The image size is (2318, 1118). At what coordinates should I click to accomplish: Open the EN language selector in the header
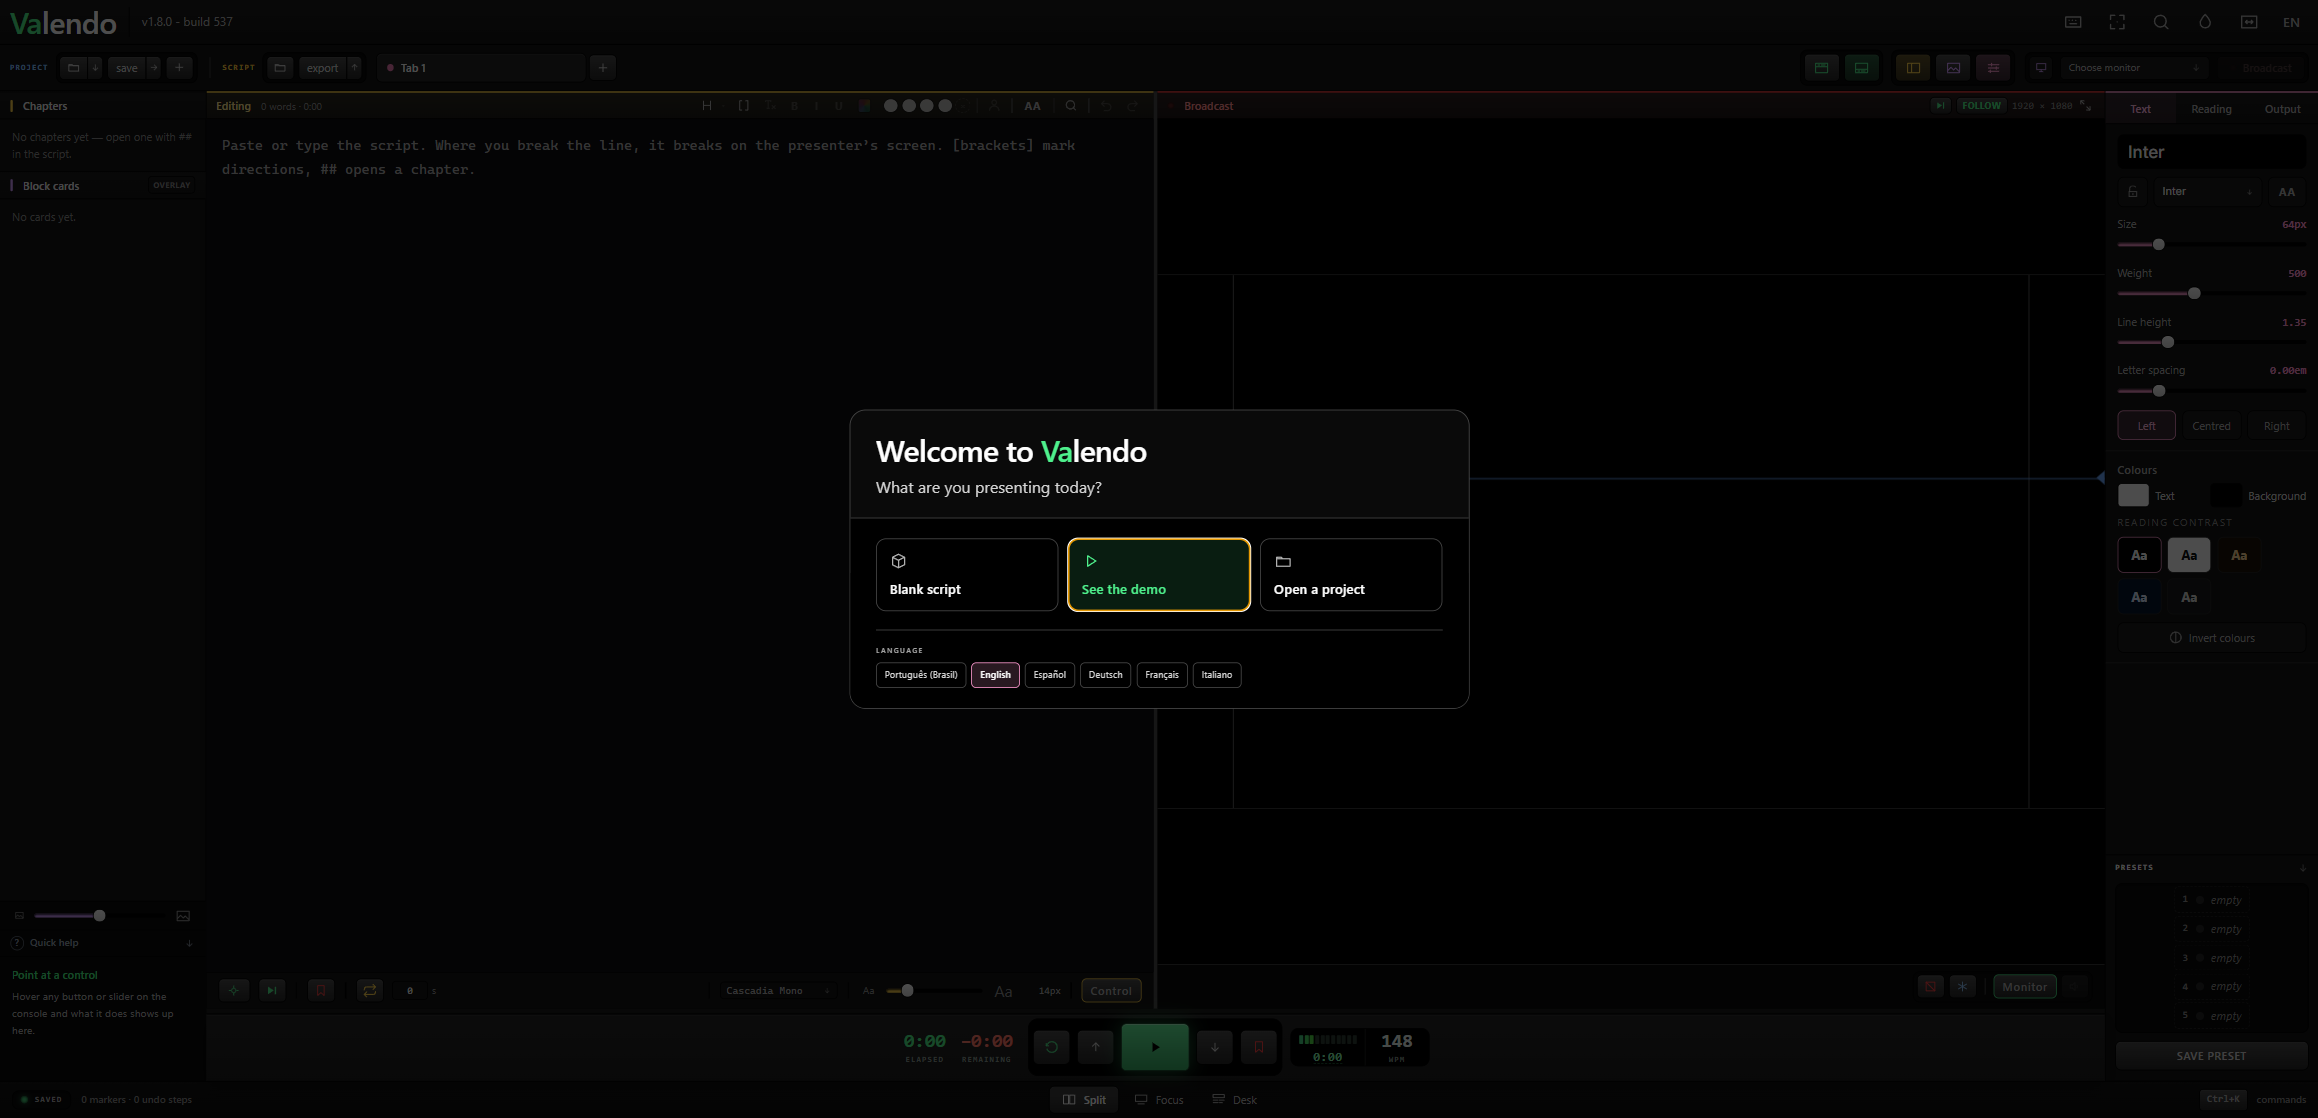click(2291, 22)
